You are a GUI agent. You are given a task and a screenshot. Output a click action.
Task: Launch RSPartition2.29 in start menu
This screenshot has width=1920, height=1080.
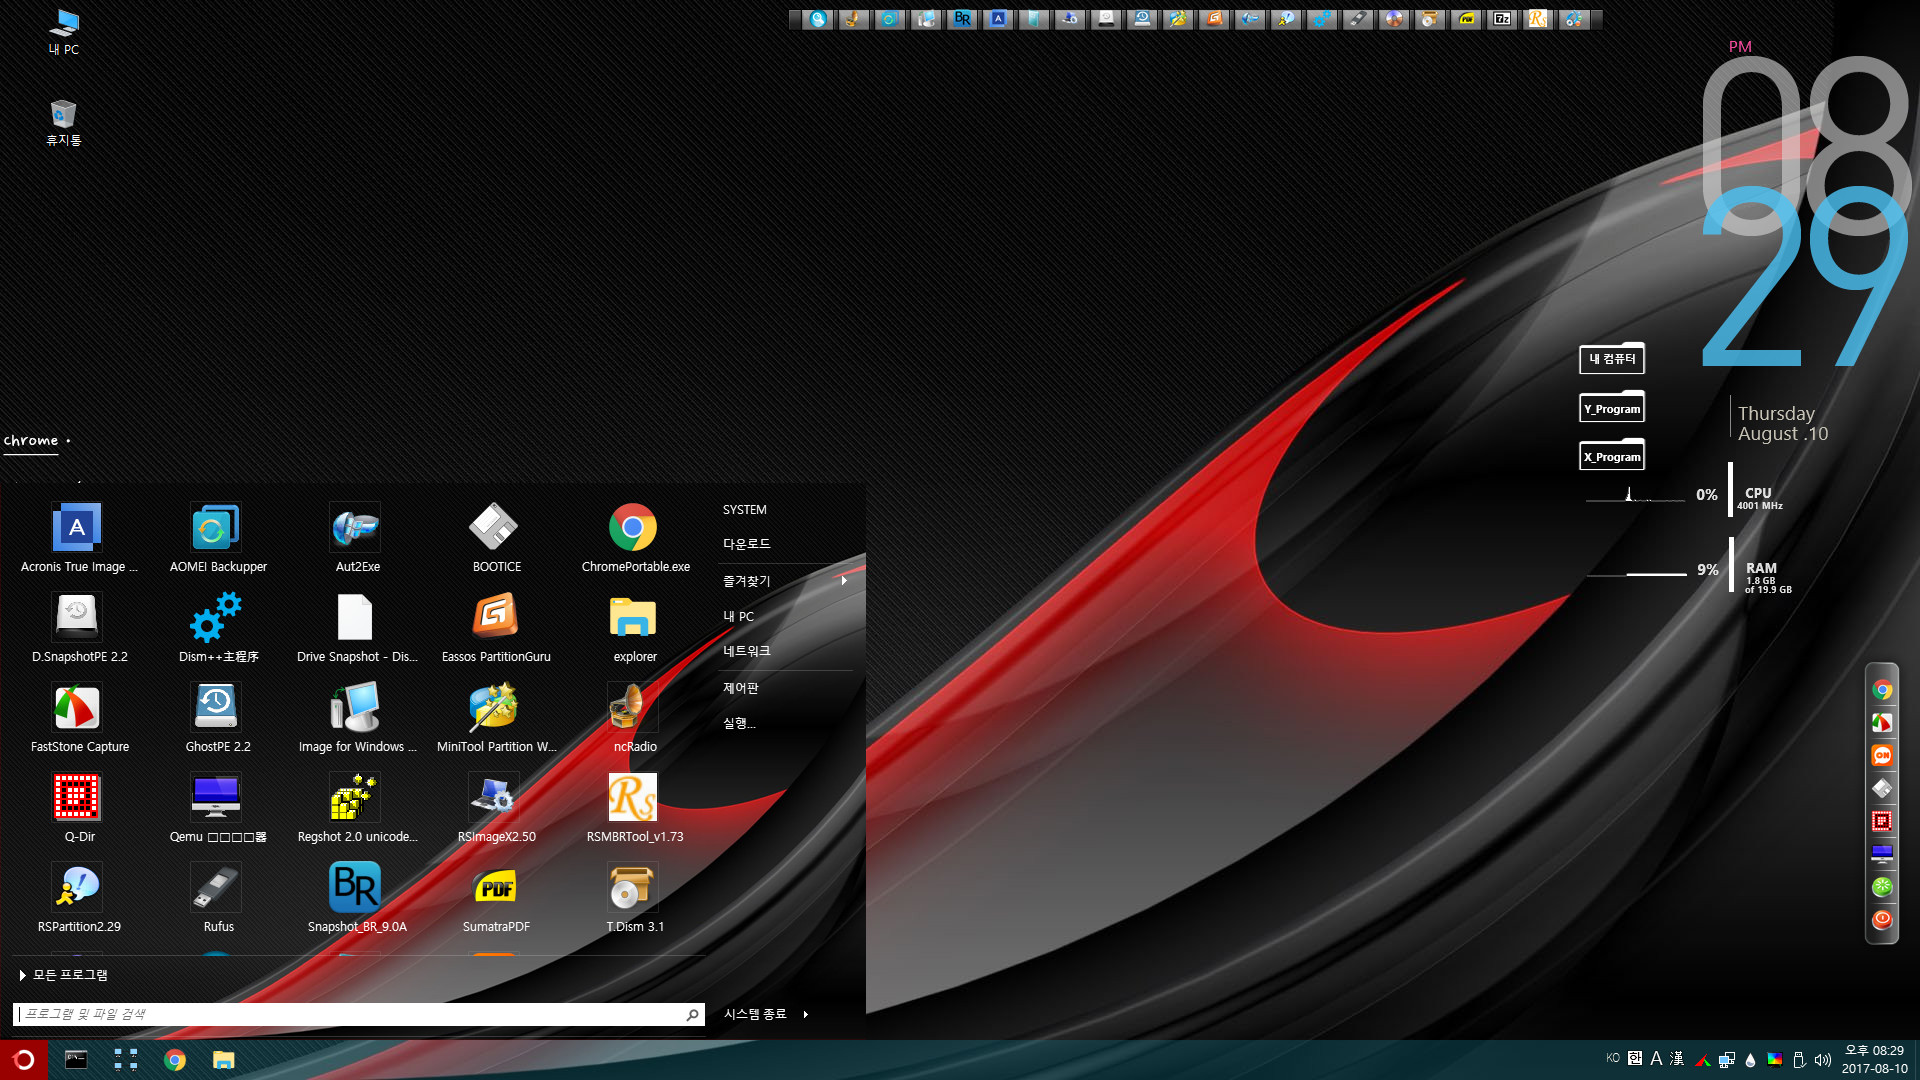[78, 898]
